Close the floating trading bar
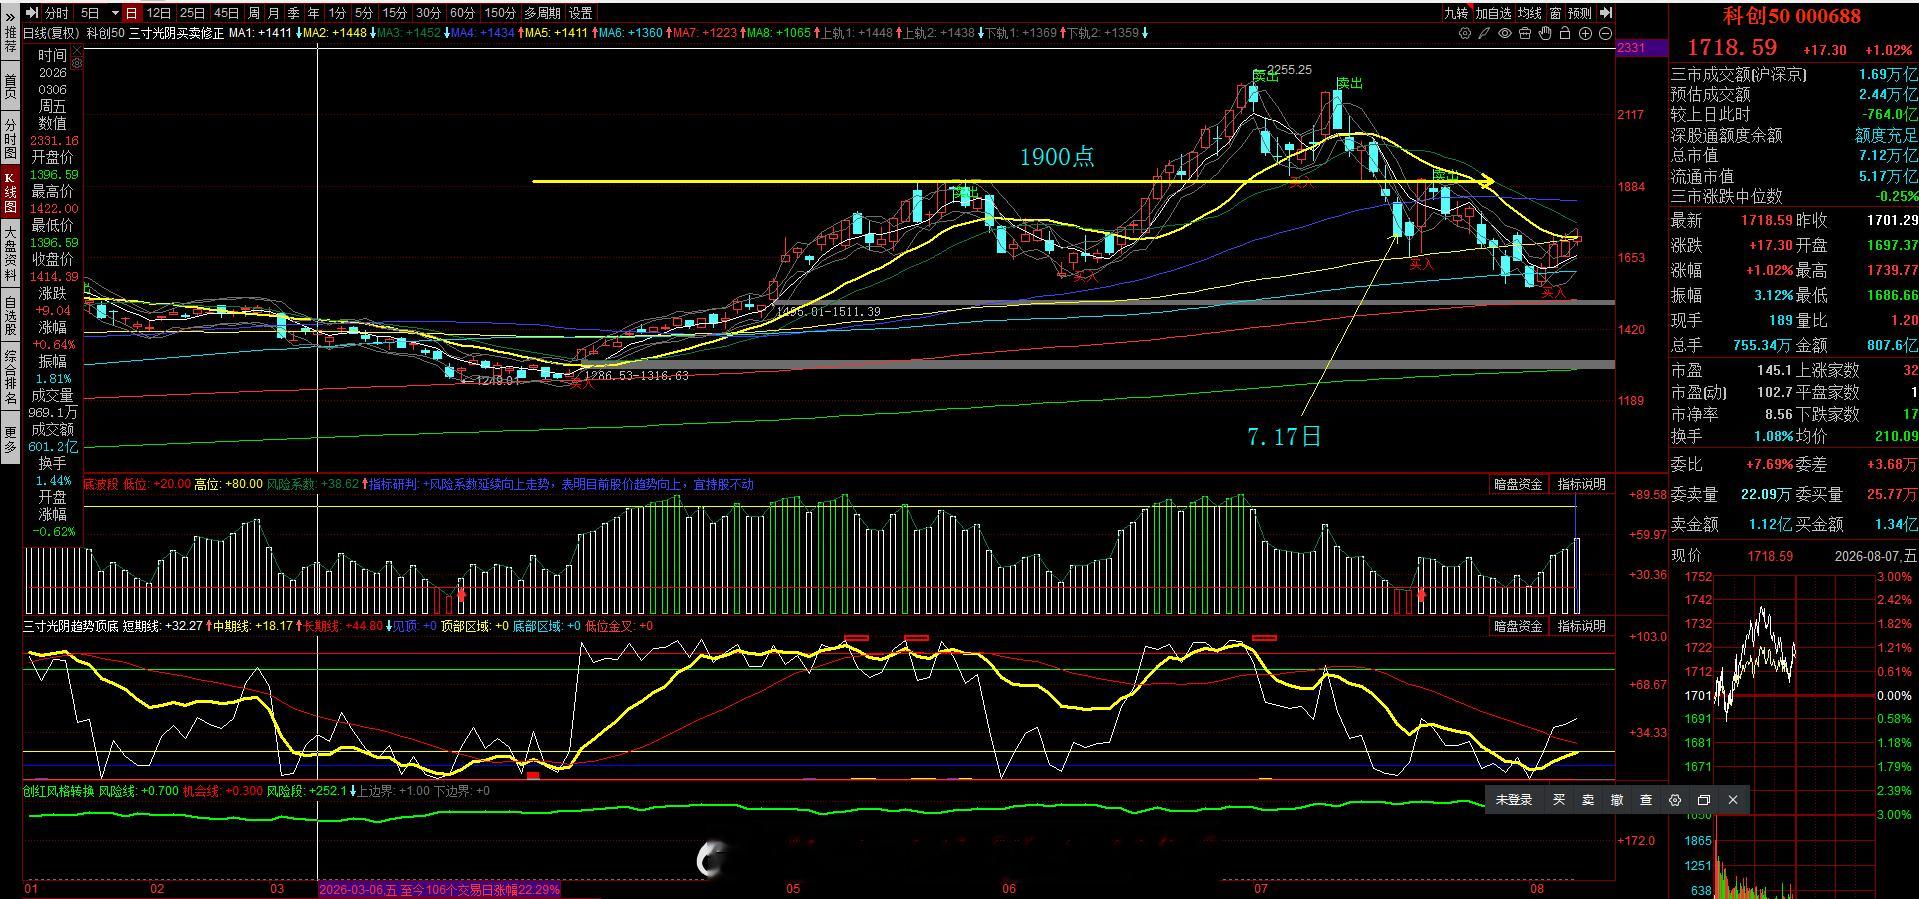This screenshot has width=1919, height=899. point(1733,800)
